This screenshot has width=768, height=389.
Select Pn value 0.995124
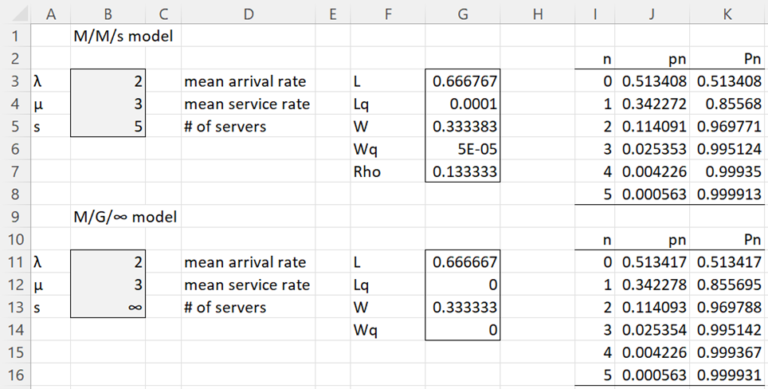(727, 149)
